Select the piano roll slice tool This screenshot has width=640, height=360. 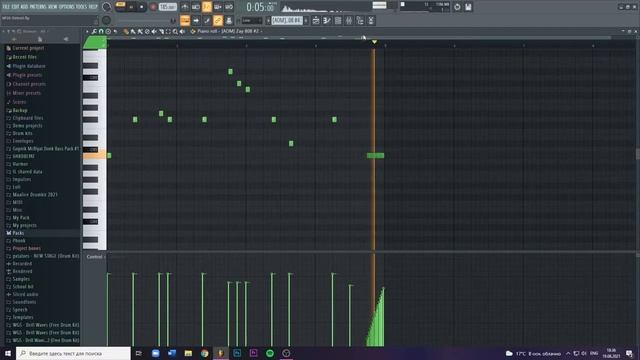(x=161, y=31)
